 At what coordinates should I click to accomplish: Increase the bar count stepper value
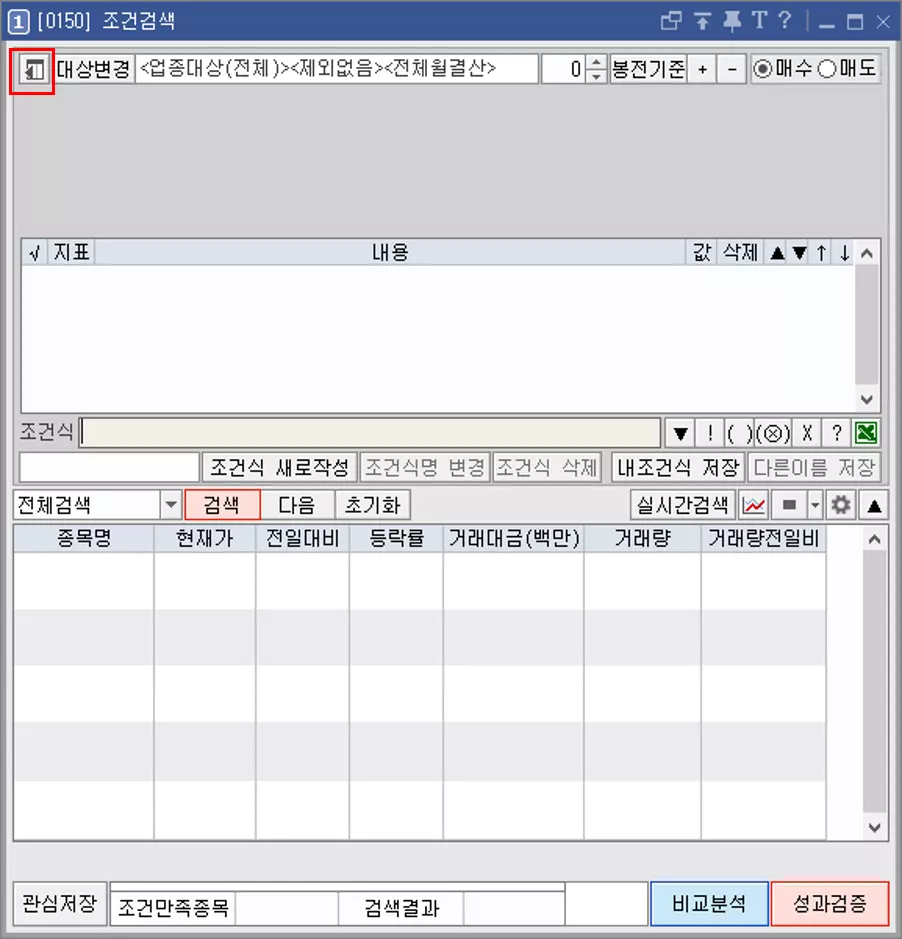coord(596,62)
